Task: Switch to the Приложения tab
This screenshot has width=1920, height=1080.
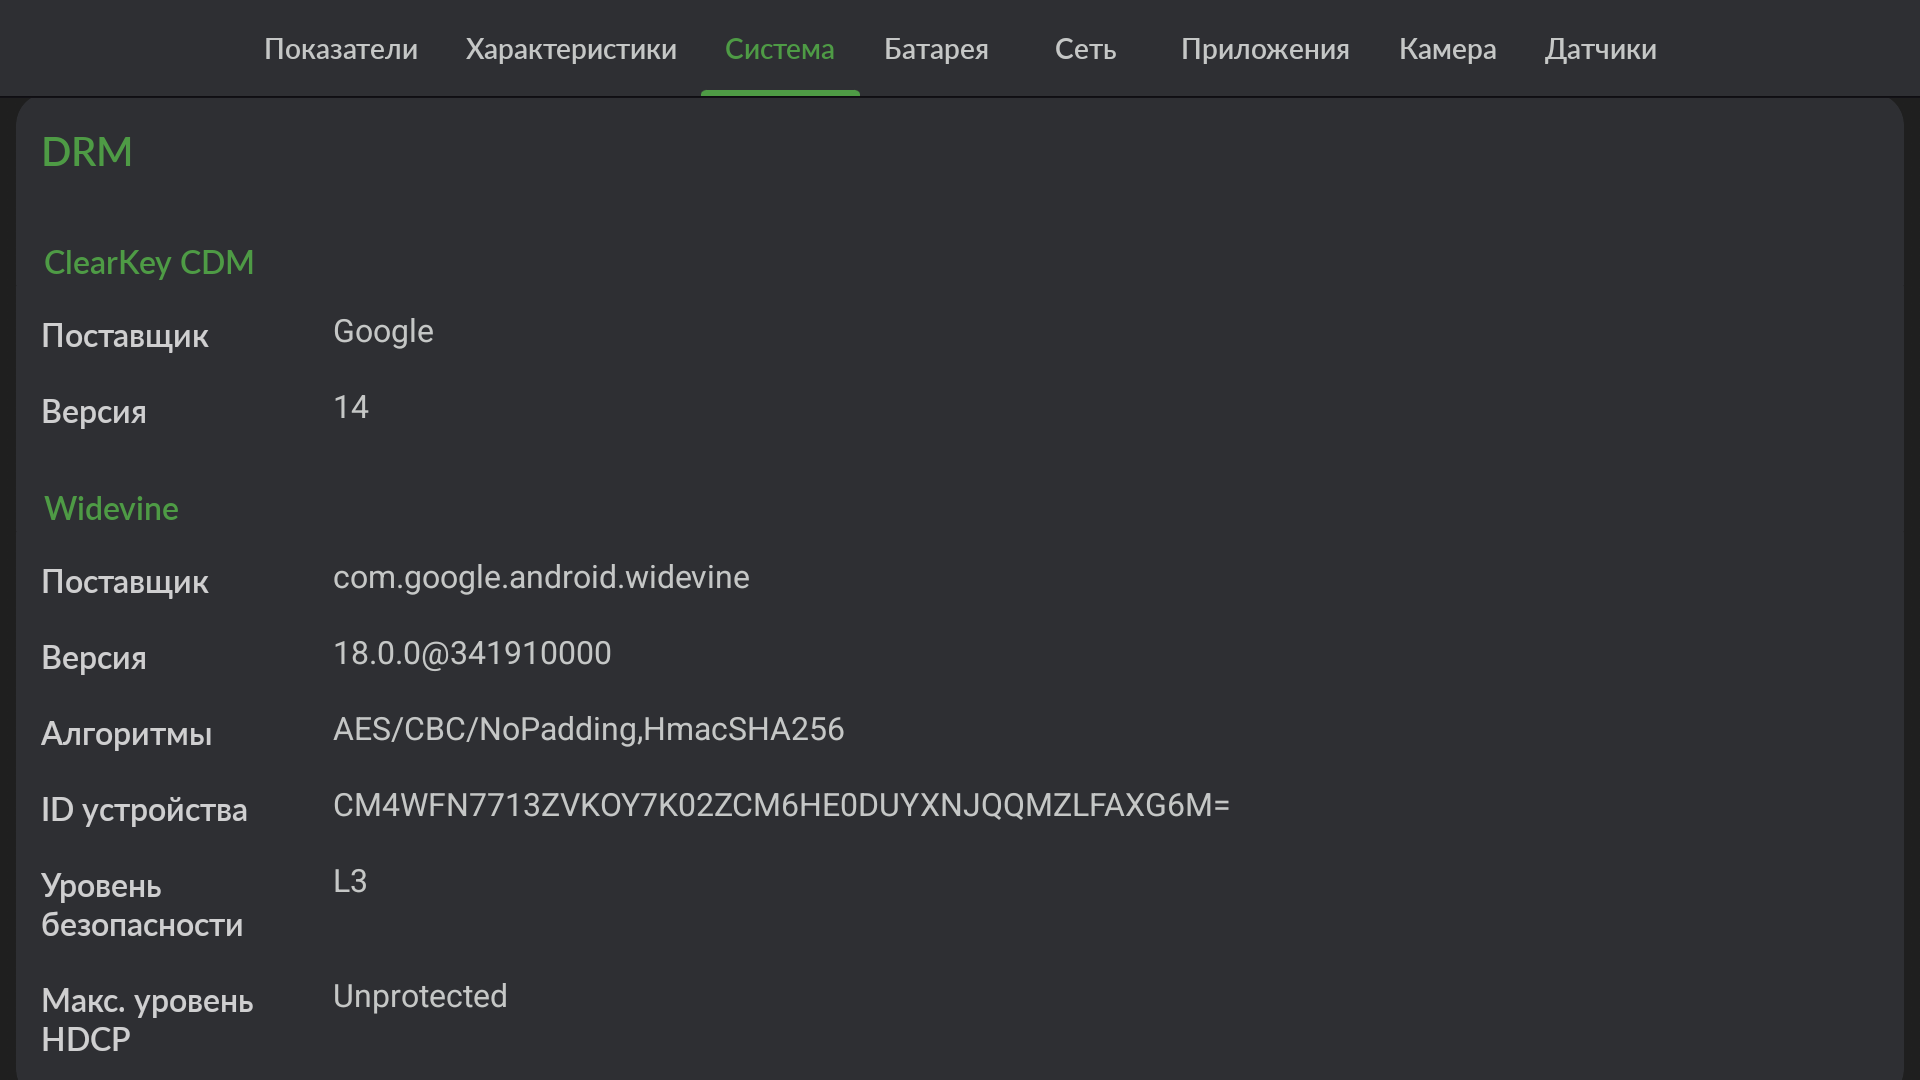Action: point(1265,49)
